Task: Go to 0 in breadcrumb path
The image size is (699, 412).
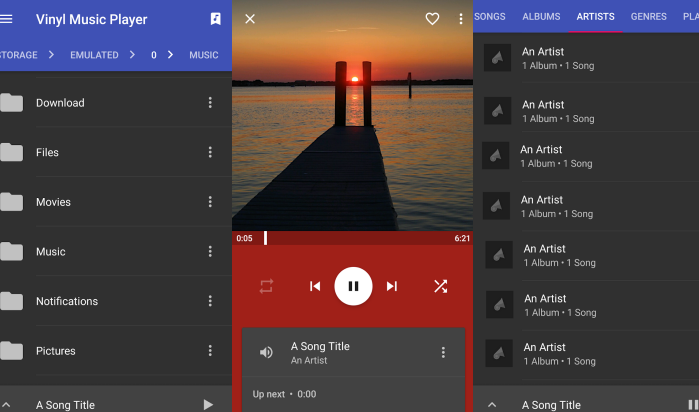Action: [154, 55]
